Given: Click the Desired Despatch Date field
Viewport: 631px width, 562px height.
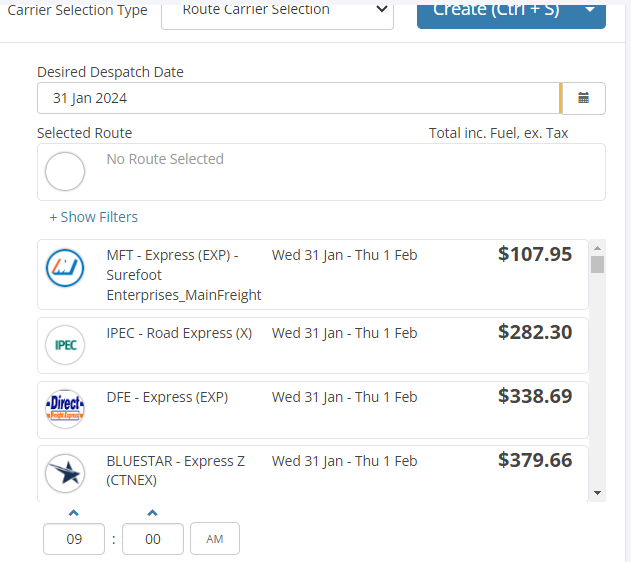Looking at the screenshot, I should pyautogui.click(x=298, y=98).
